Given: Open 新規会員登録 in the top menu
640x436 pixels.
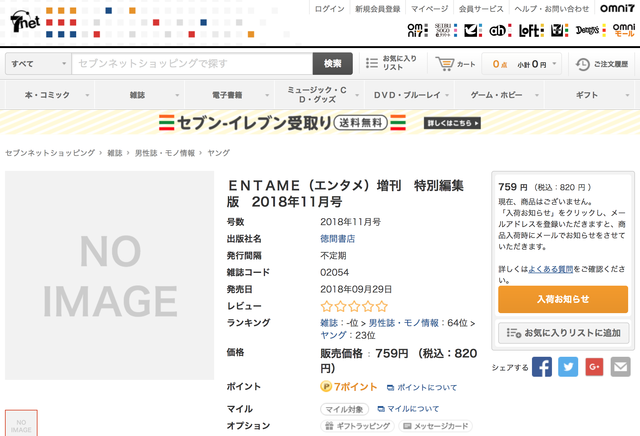Looking at the screenshot, I should (x=378, y=9).
